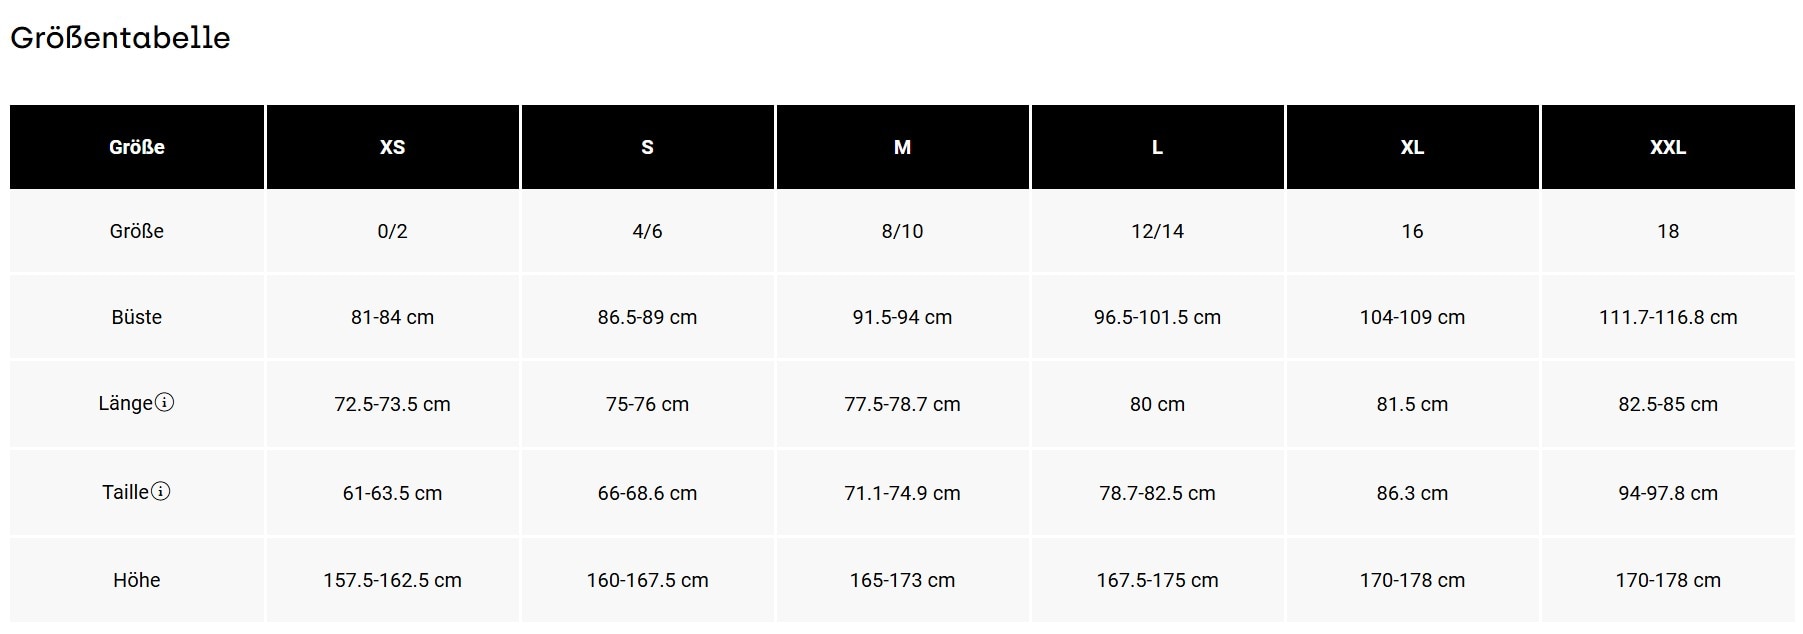The width and height of the screenshot is (1803, 634).
Task: Click the 8/10 size cell
Action: coord(902,231)
